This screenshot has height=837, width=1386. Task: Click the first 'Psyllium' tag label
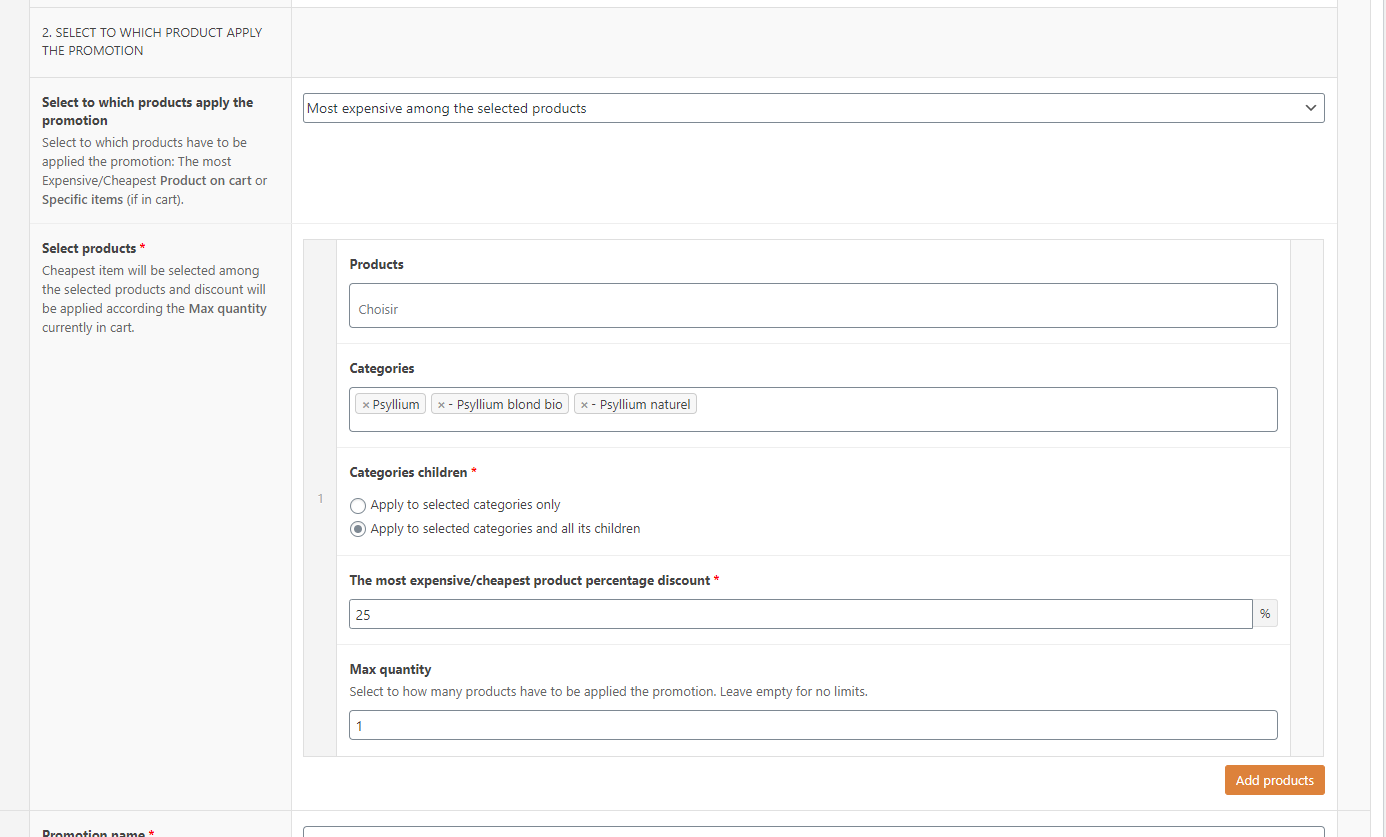(396, 405)
